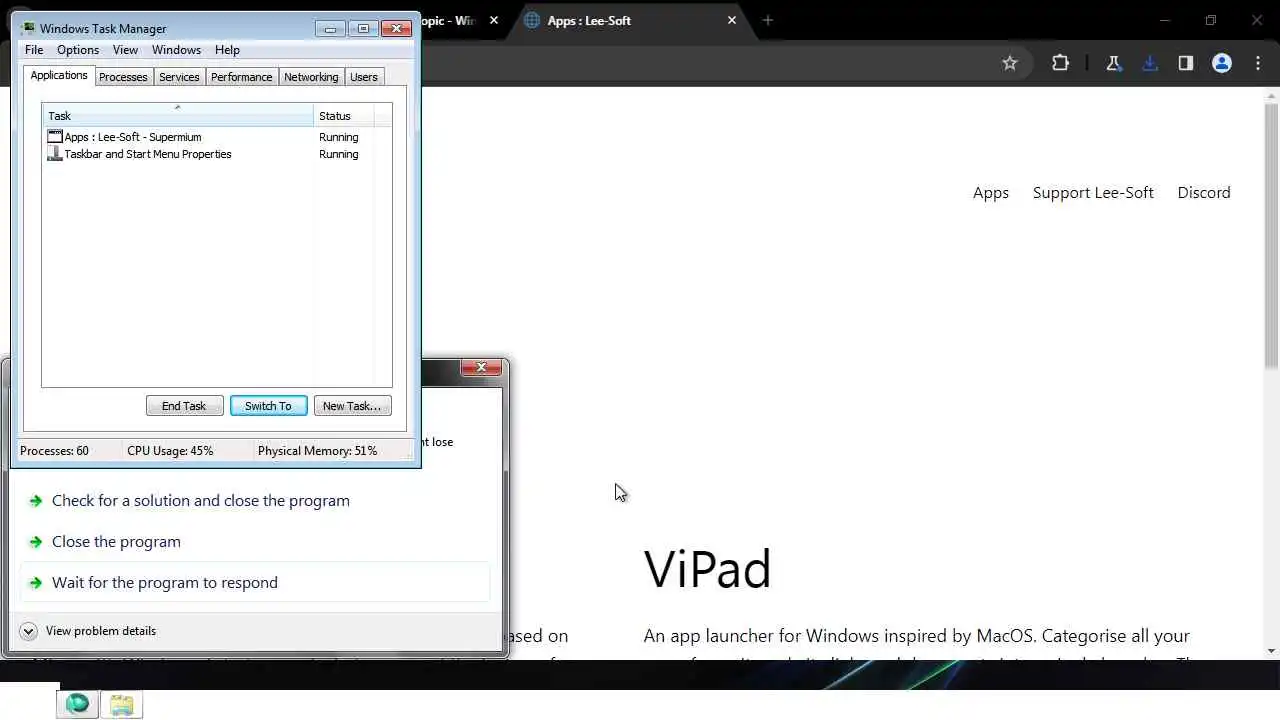Click the arrow beside Close the program
Screen dimensions: 1280x720
pyautogui.click(x=36, y=542)
